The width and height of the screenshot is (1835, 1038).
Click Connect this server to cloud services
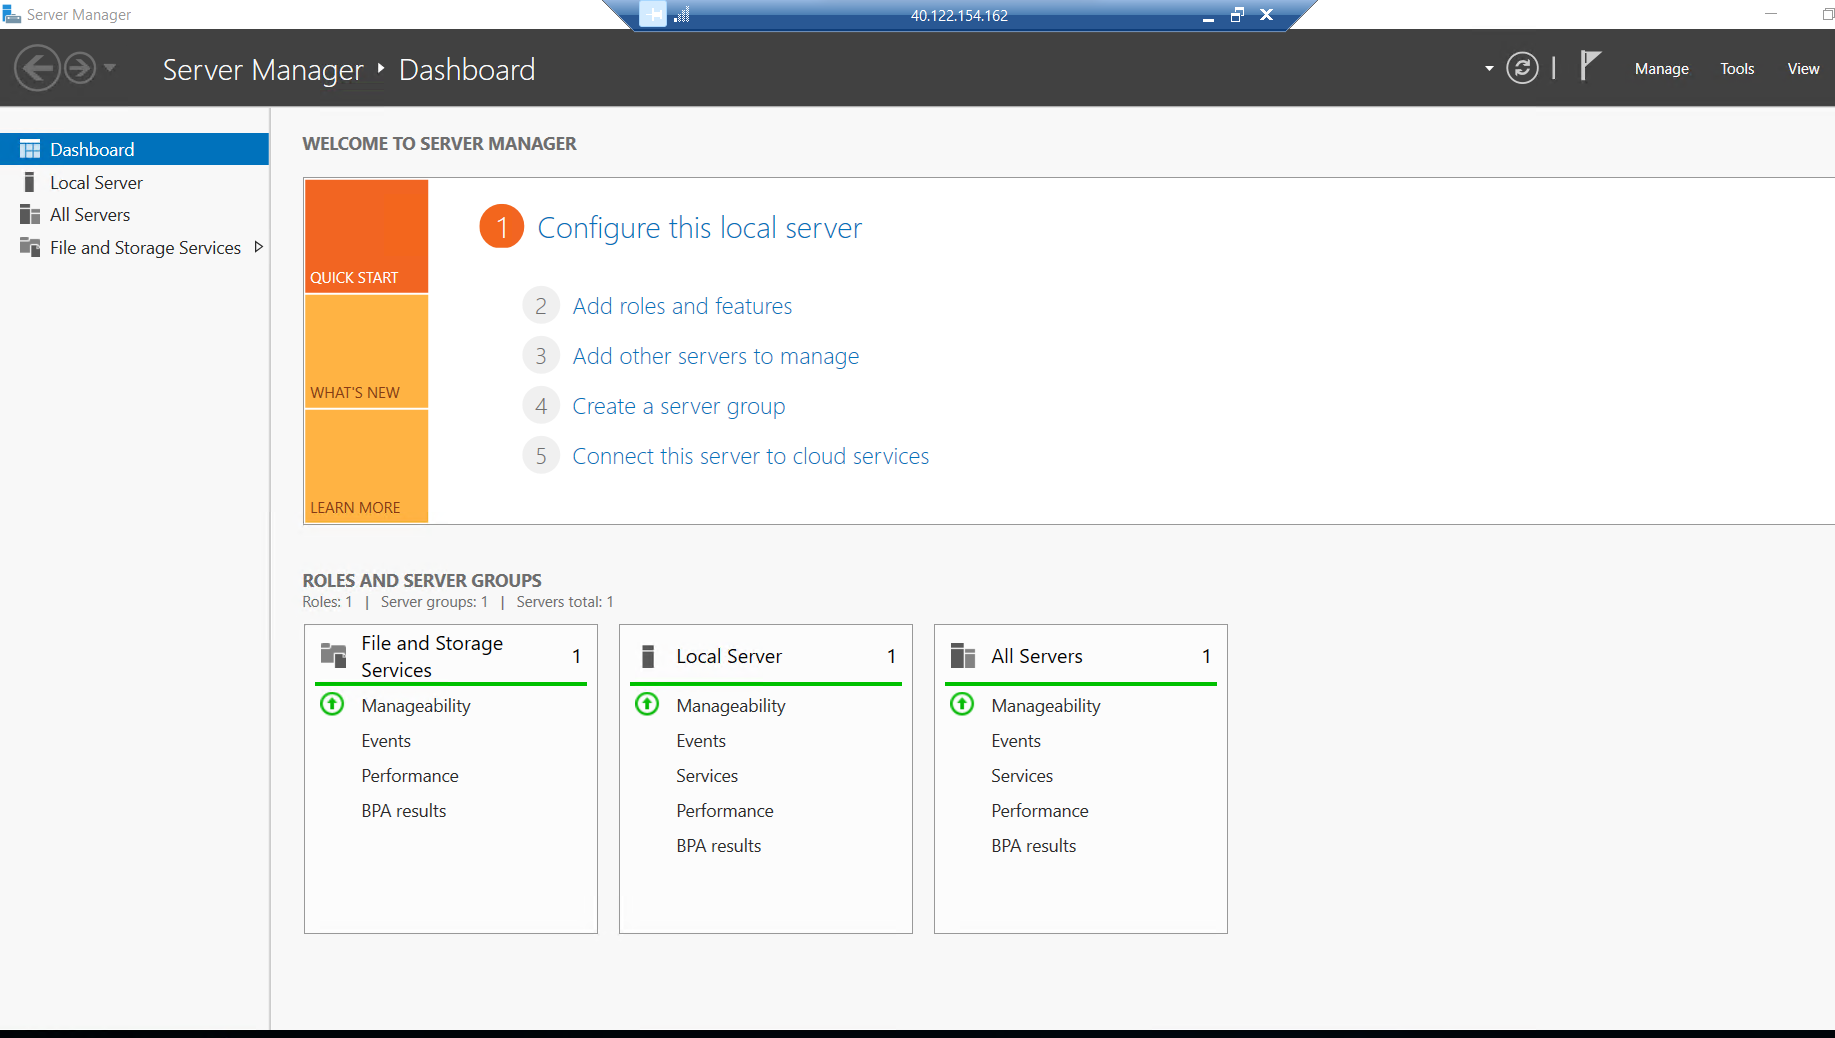point(750,456)
